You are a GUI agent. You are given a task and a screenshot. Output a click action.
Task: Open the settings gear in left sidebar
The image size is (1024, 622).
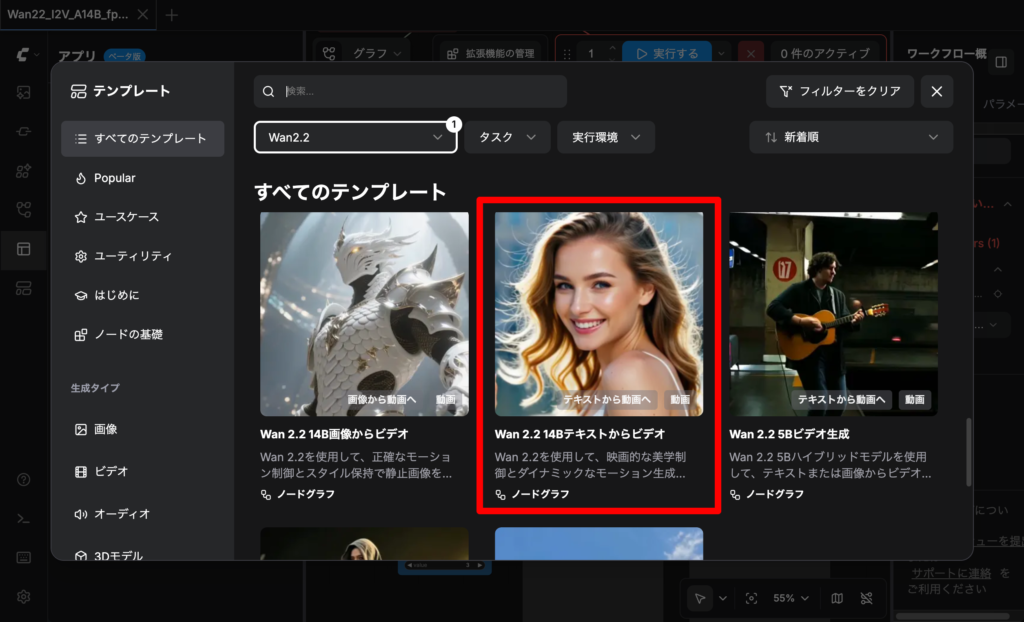(24, 596)
